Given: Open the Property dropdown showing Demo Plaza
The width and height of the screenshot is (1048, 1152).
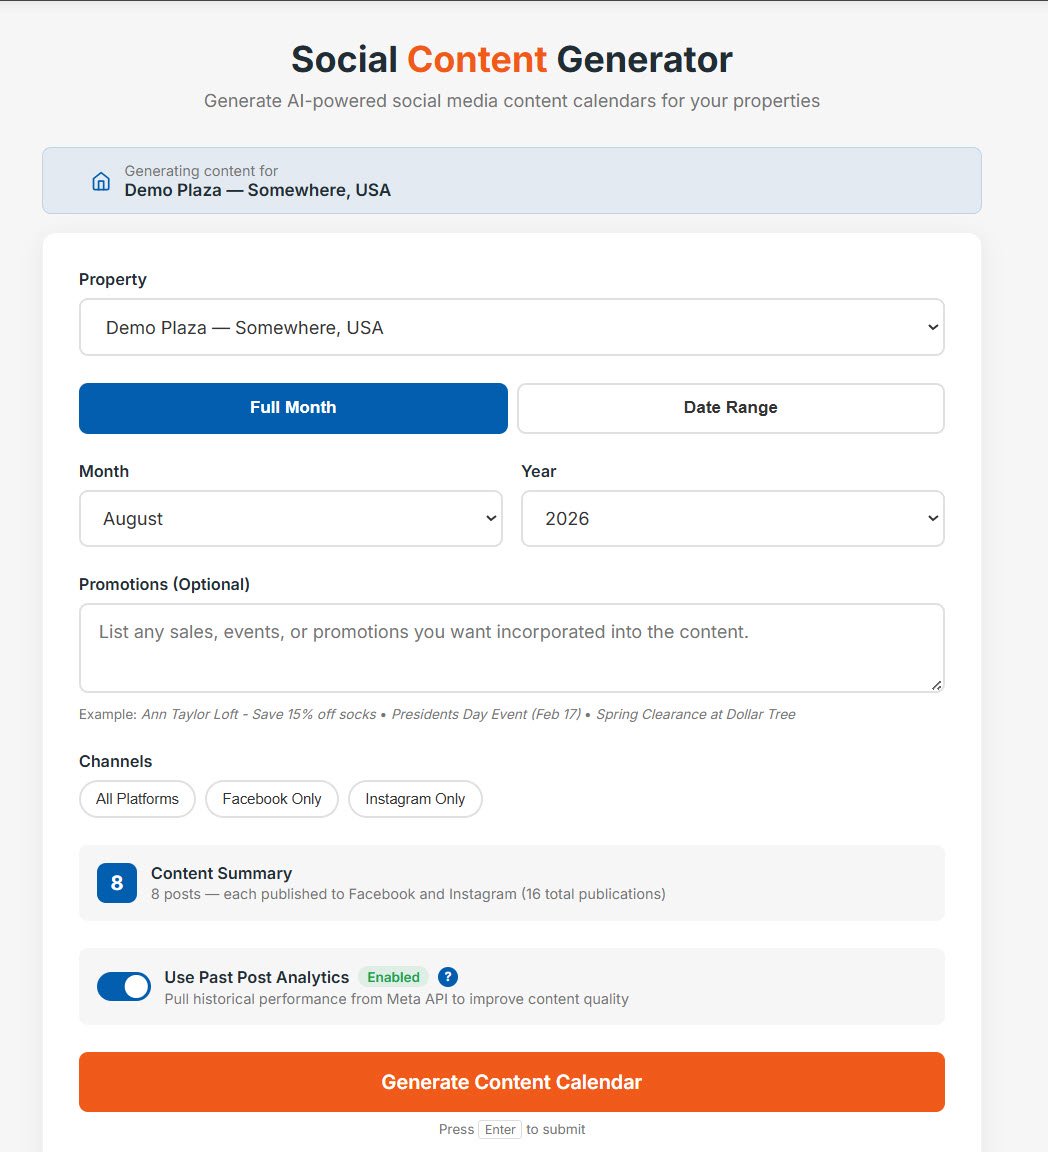Looking at the screenshot, I should [512, 327].
